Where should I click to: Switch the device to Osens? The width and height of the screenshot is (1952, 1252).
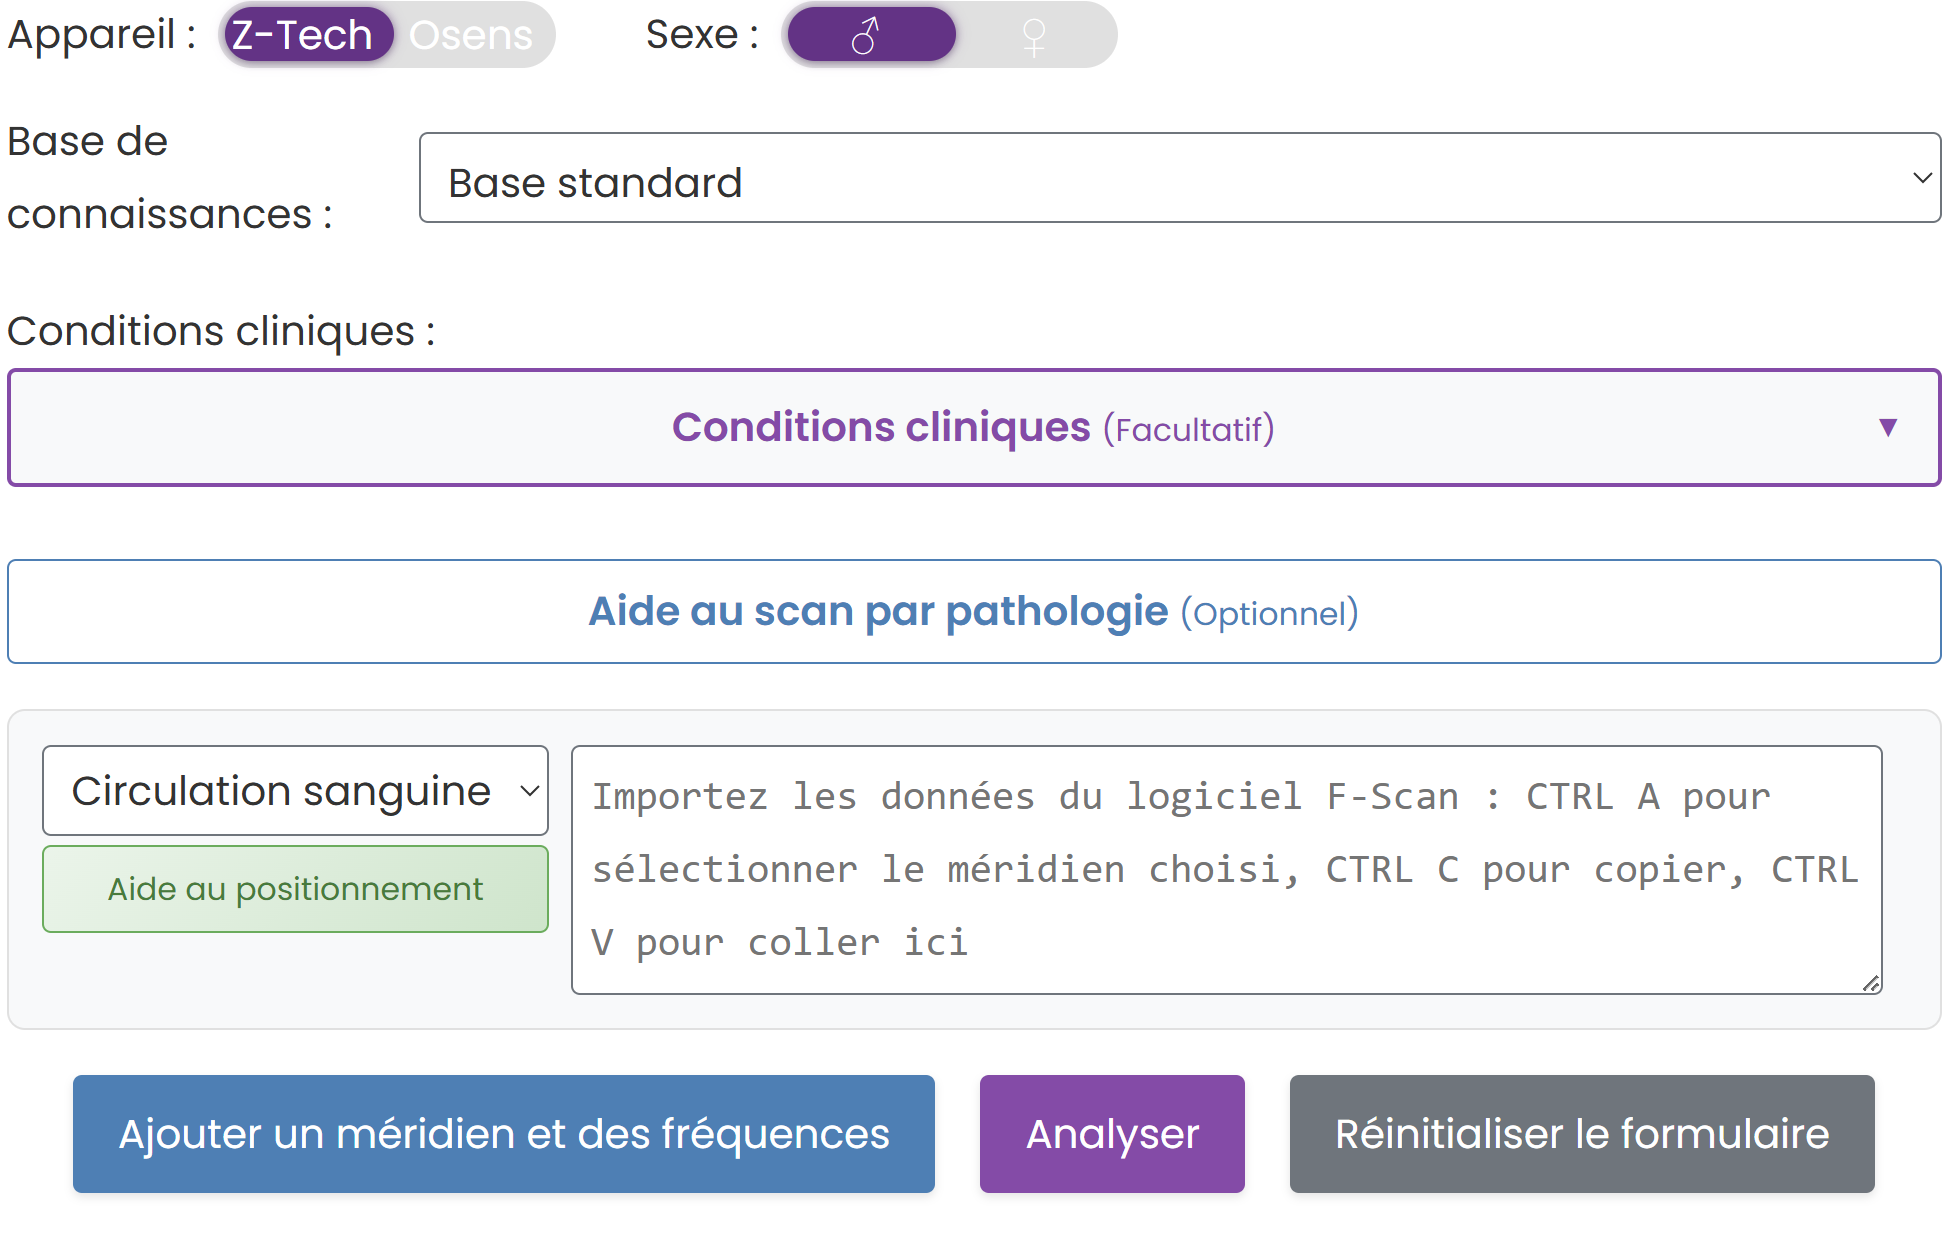coord(470,34)
